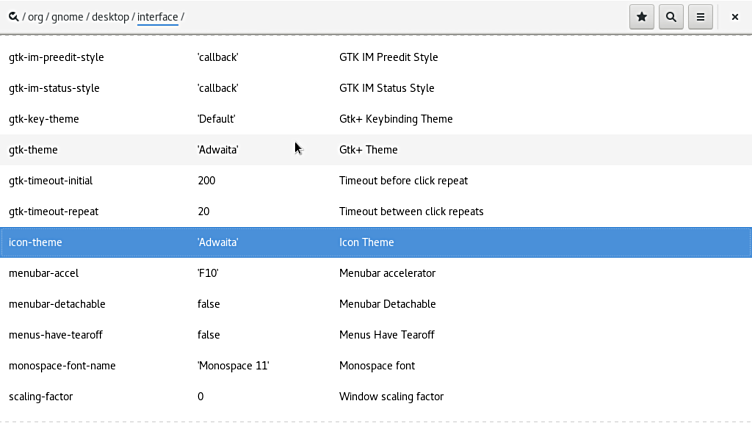Go to 'gnome' path segment
This screenshot has height=423, width=752.
pyautogui.click(x=69, y=17)
